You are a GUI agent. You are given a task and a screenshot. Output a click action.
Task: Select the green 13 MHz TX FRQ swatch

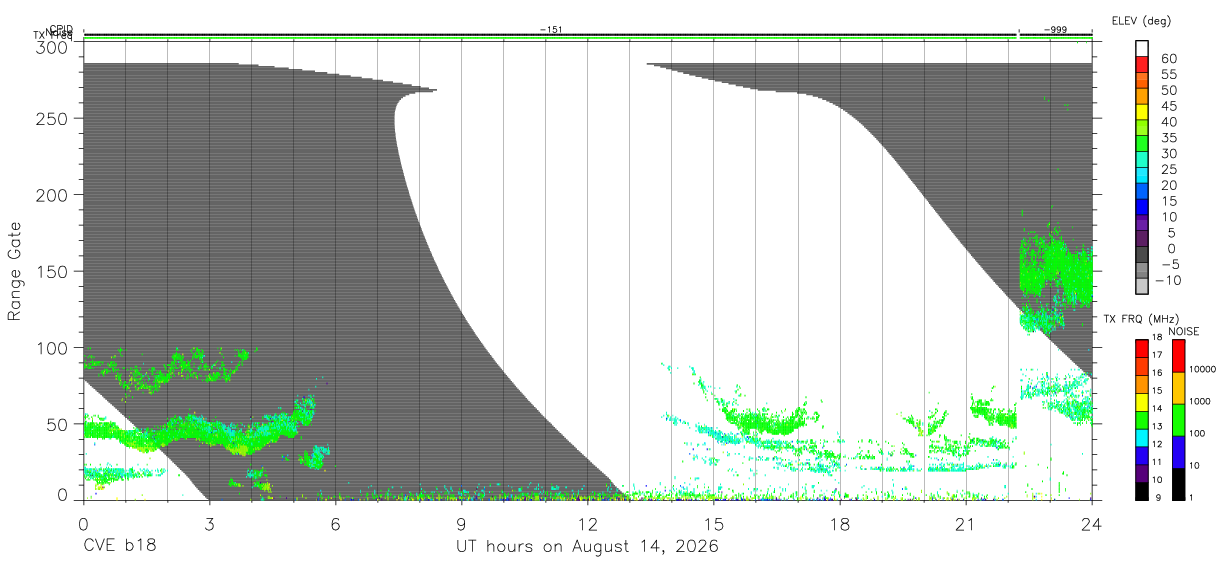click(x=1141, y=420)
